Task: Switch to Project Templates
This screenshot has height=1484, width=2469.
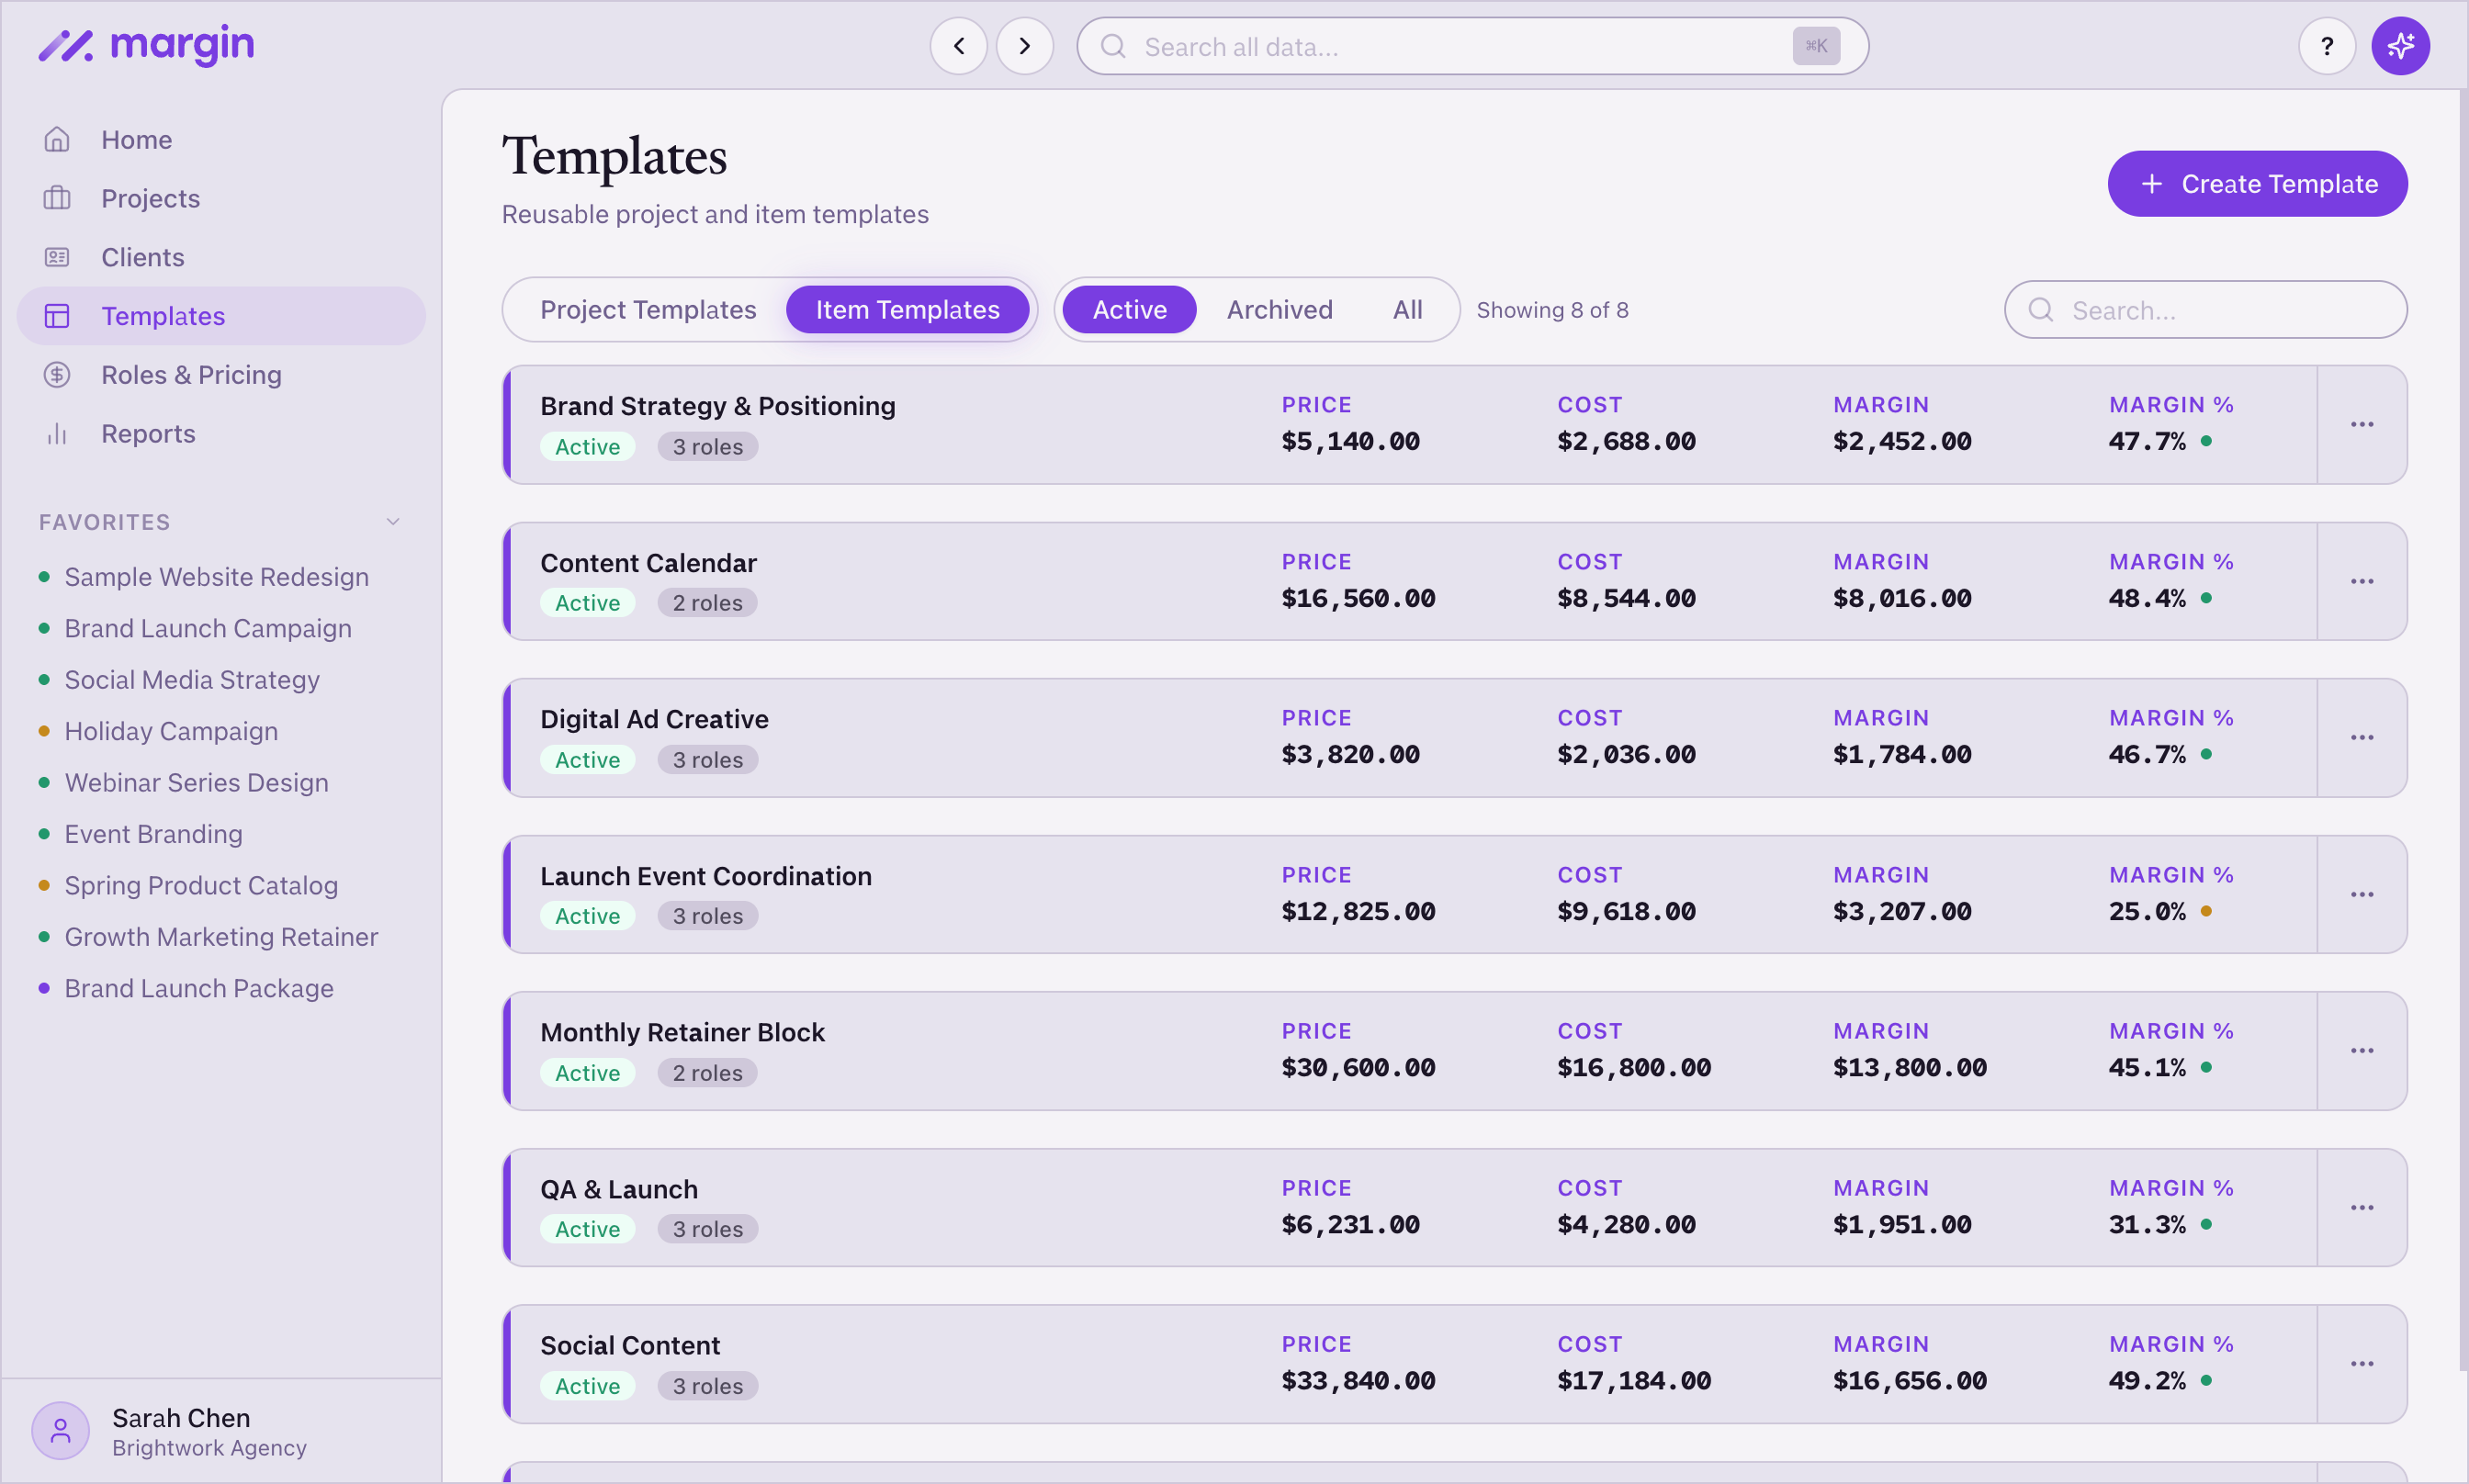Action: click(648, 310)
